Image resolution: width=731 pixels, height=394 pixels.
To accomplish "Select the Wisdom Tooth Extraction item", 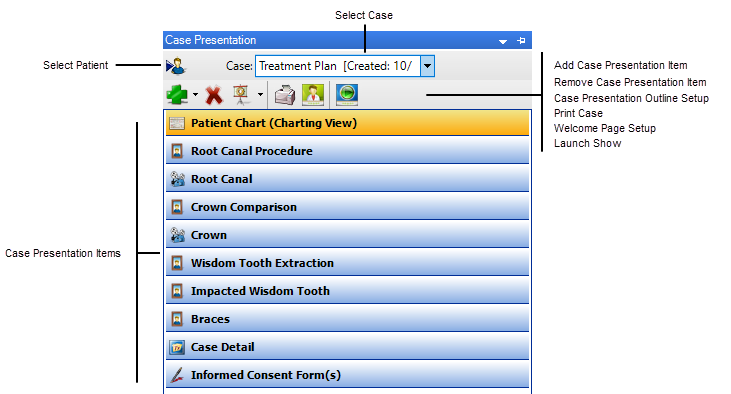I will click(x=347, y=263).
